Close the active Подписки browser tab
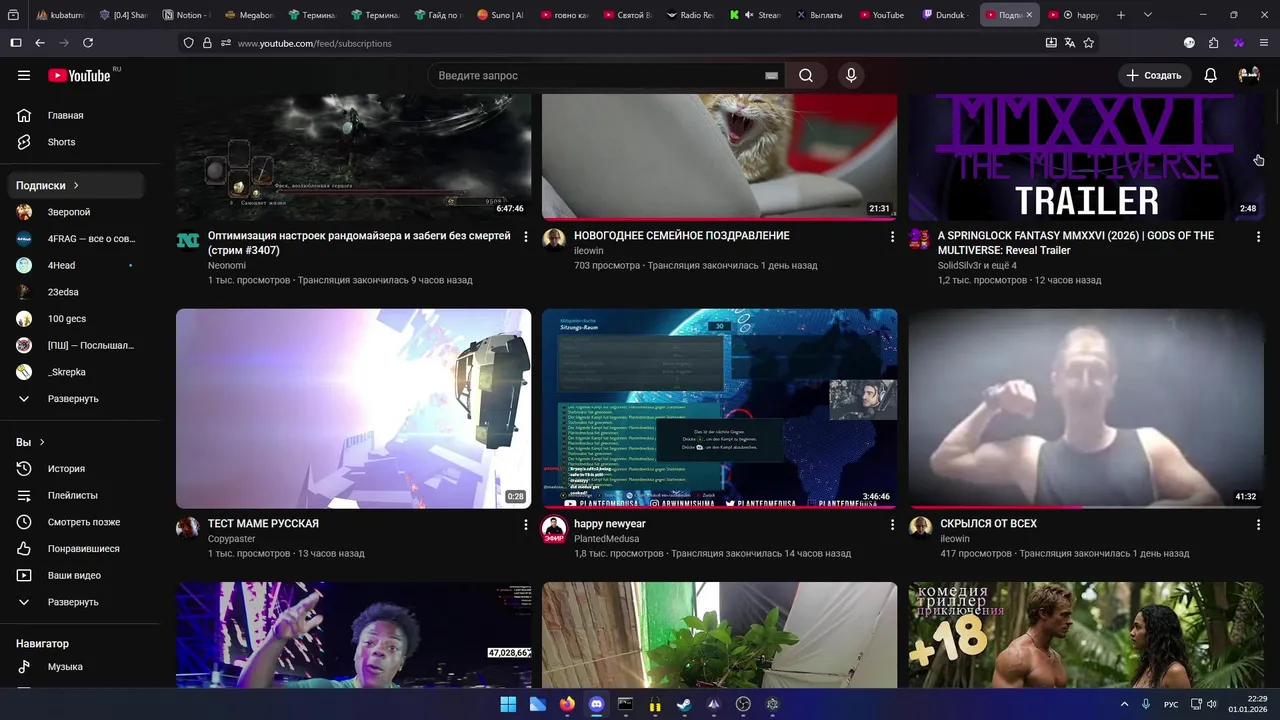Image resolution: width=1280 pixels, height=720 pixels. click(x=1029, y=15)
